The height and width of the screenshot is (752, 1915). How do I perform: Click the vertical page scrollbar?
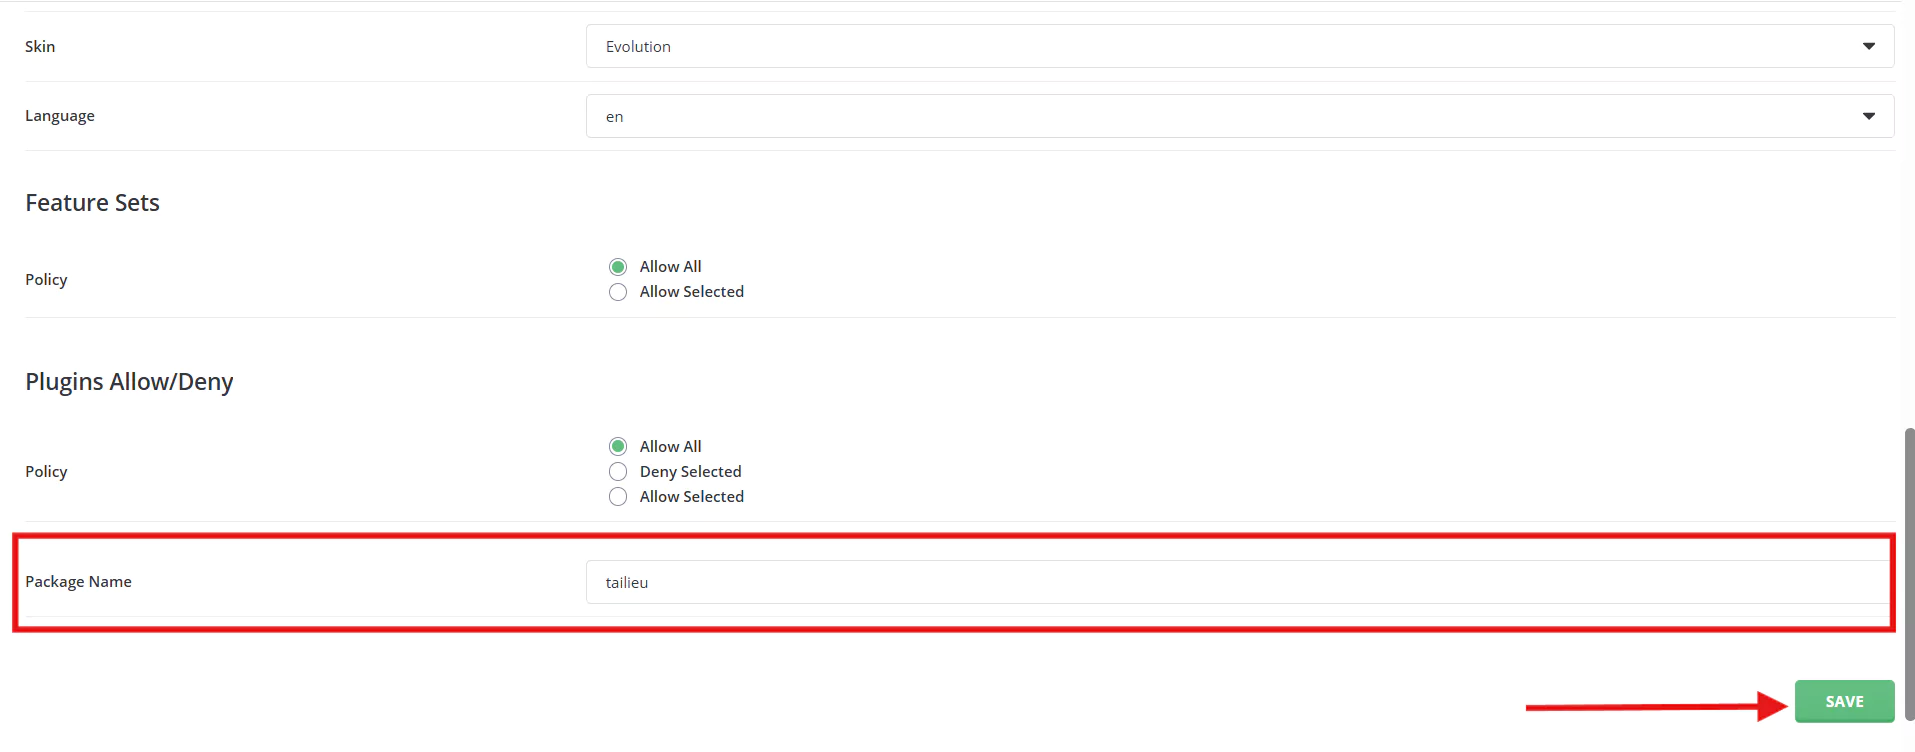click(x=1909, y=570)
